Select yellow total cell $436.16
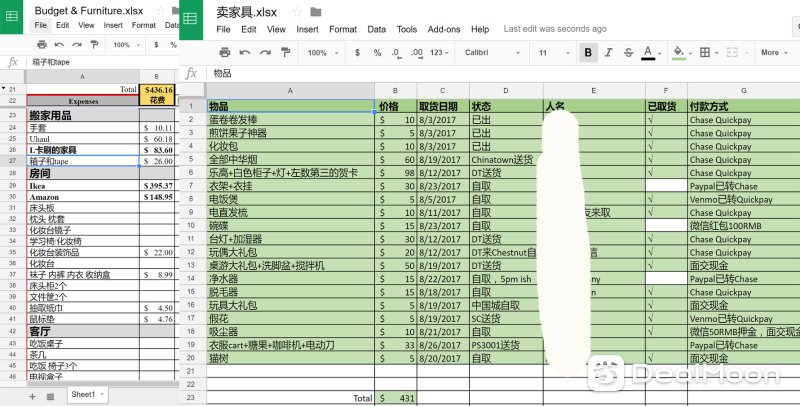Screen dimensions: 800x406 (x=157, y=89)
